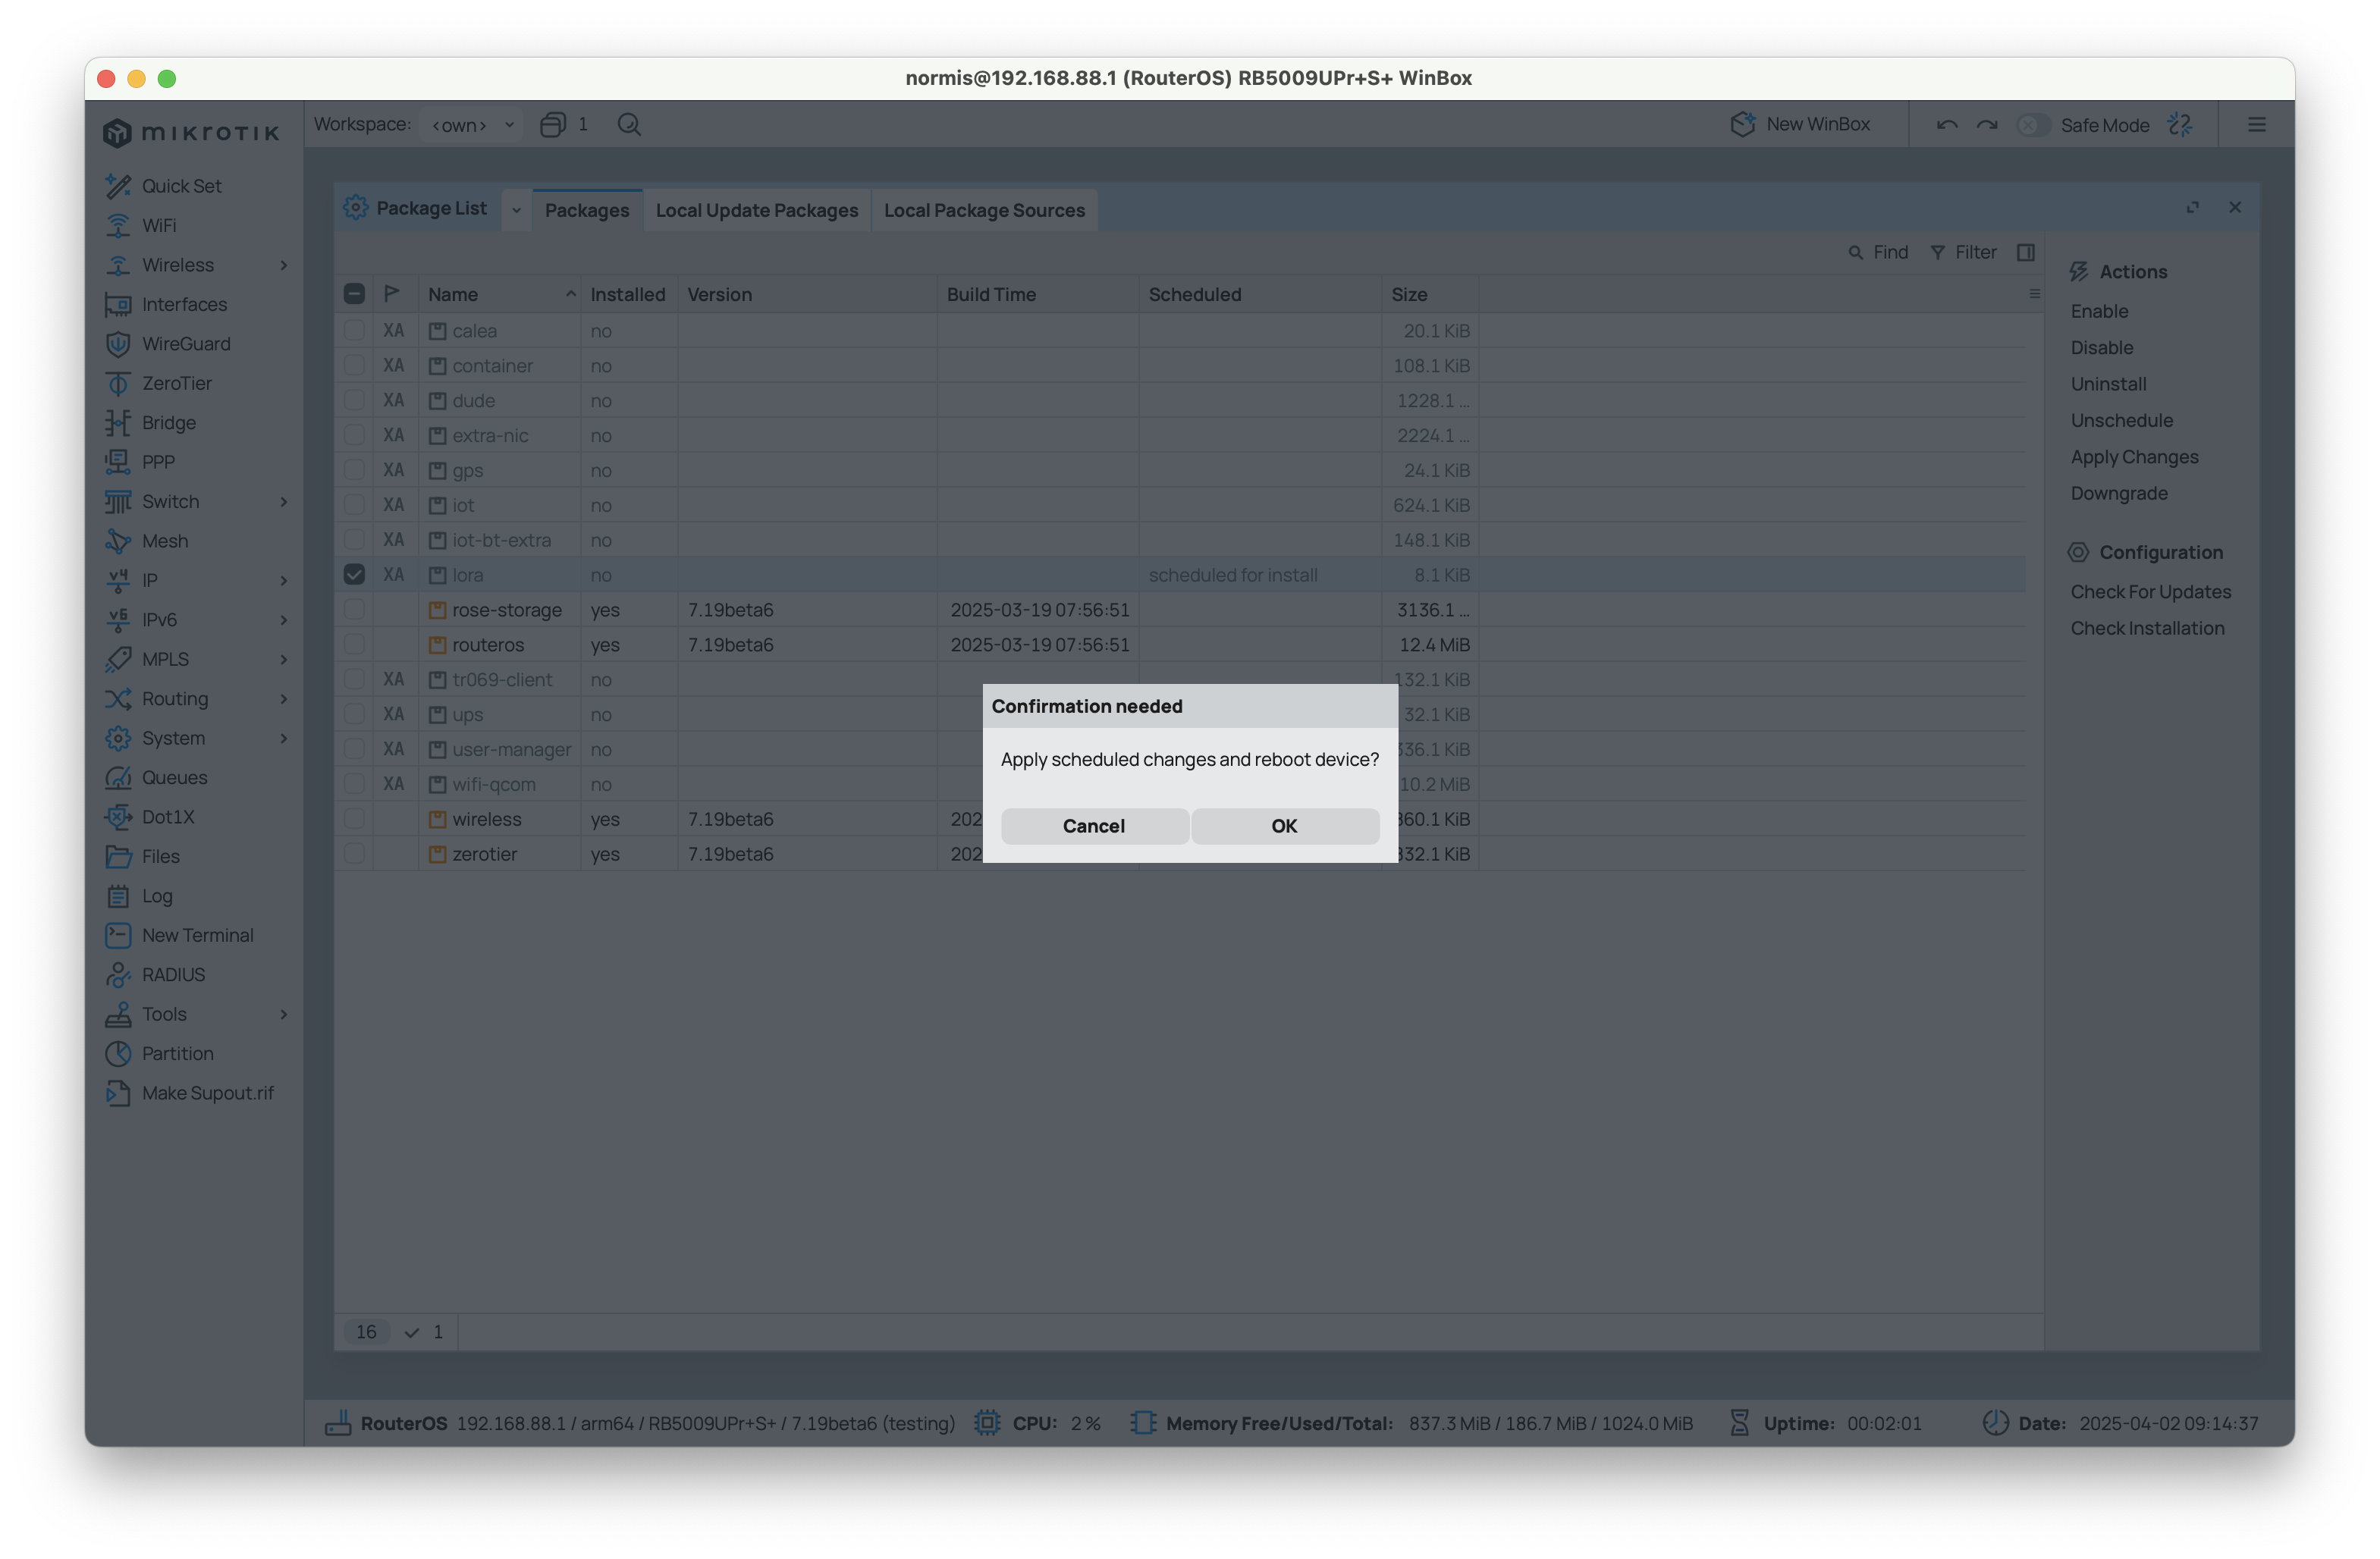Open the New Terminal tool
The height and width of the screenshot is (1559, 2380).
(x=199, y=935)
